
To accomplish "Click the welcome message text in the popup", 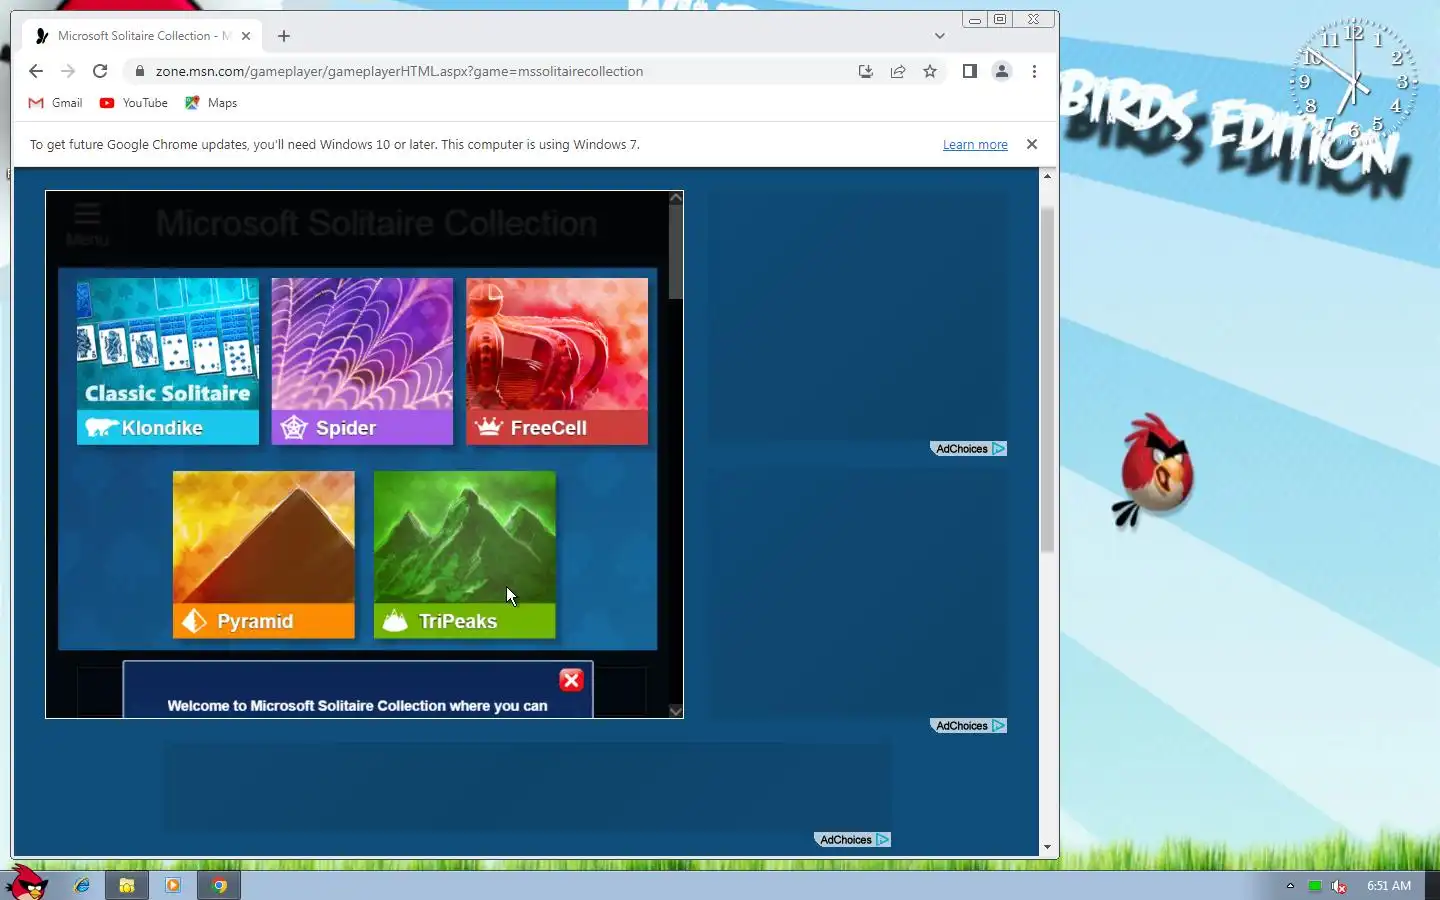I will tap(357, 706).
